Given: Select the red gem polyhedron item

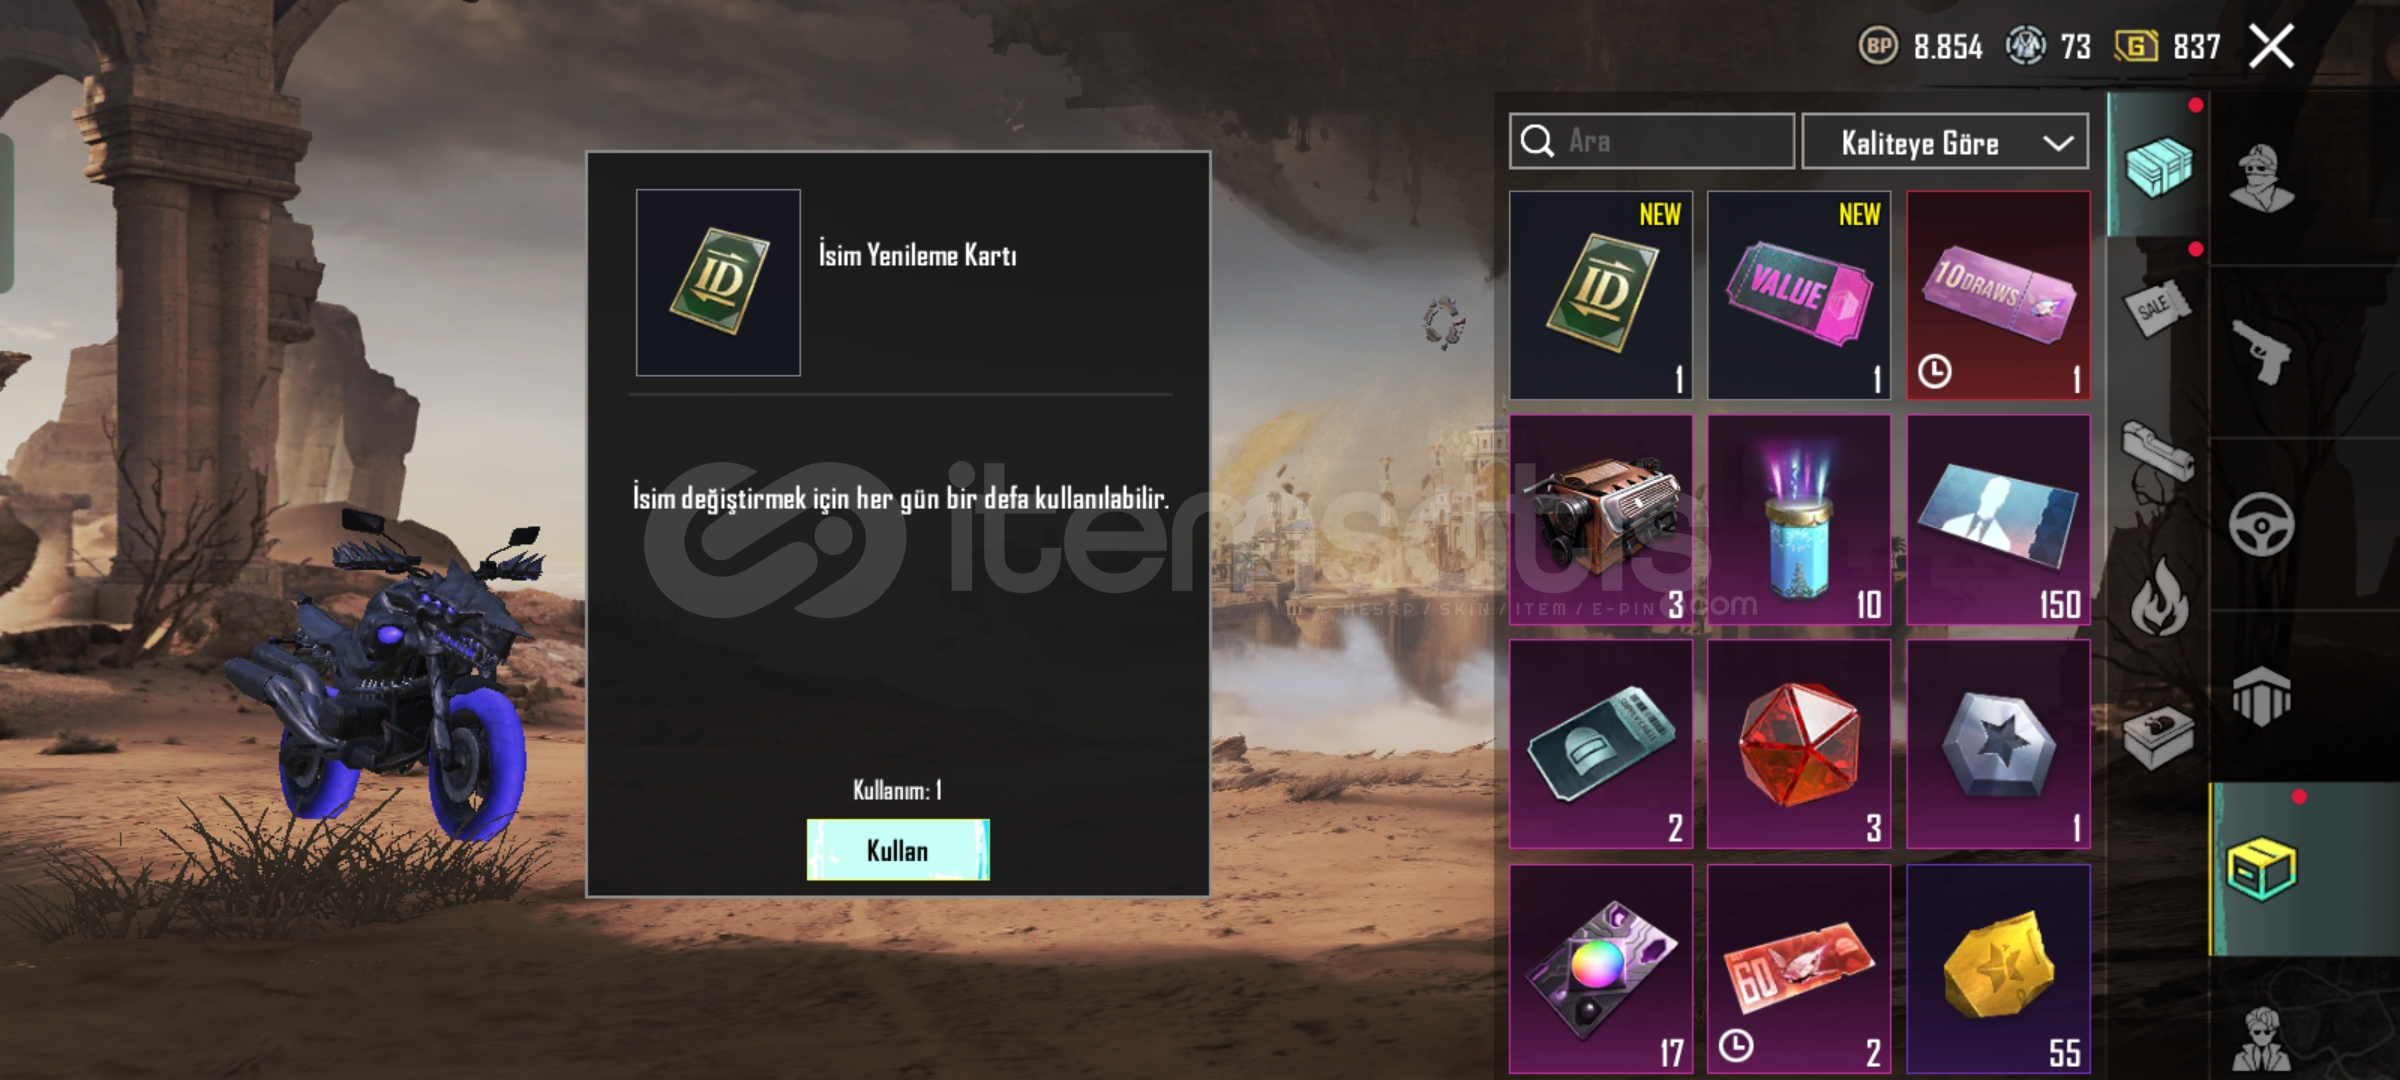Looking at the screenshot, I should (1799, 744).
